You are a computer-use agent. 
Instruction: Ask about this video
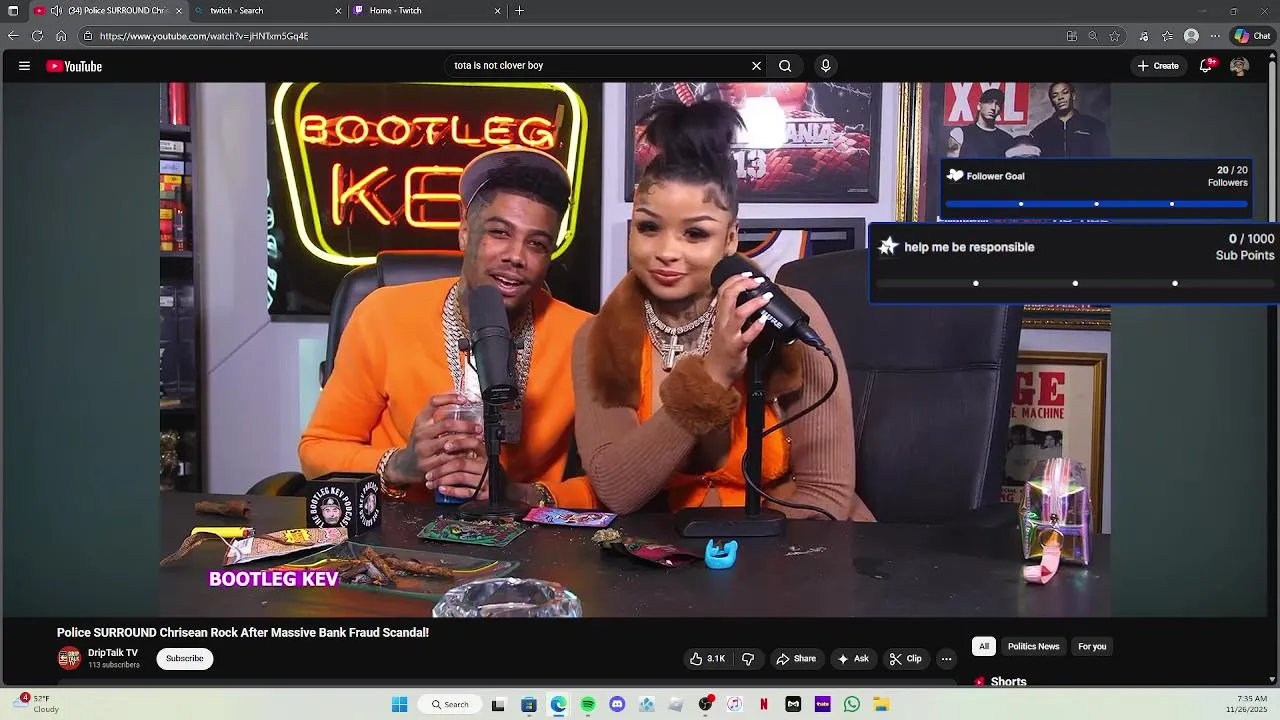coord(853,659)
